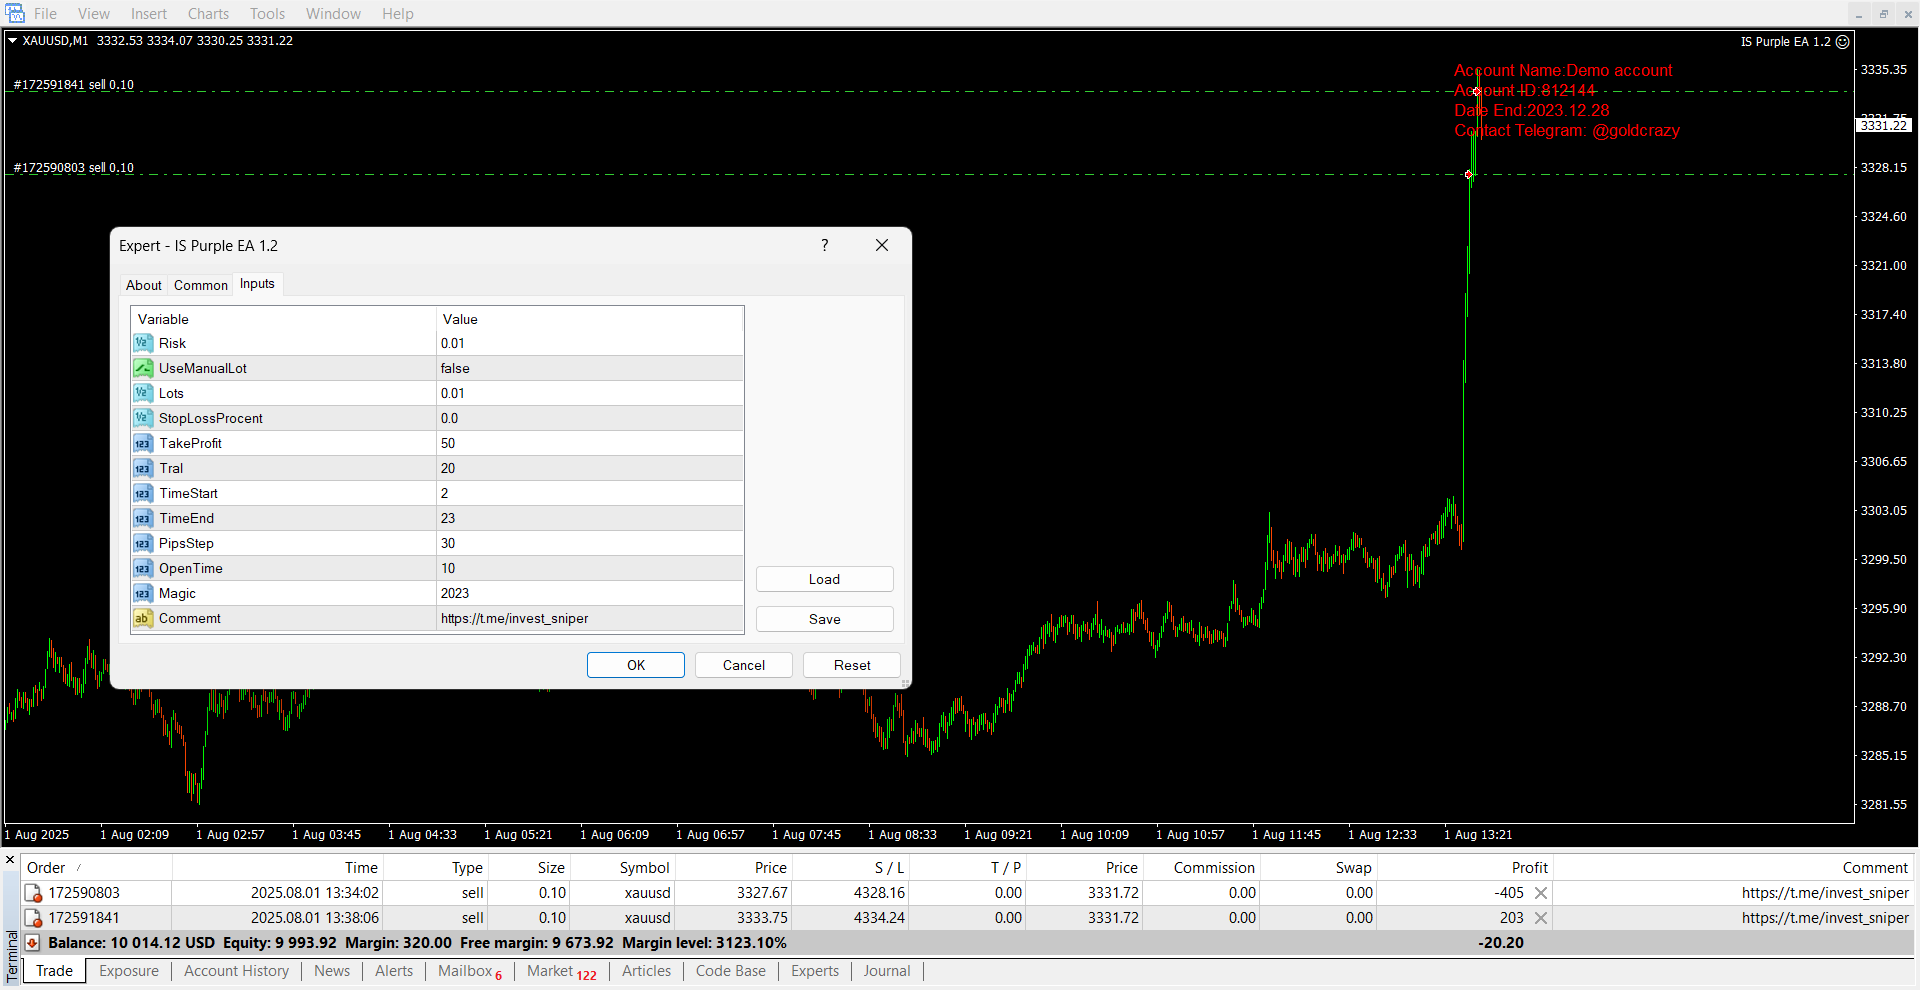This screenshot has height=990, width=1920.
Task: Select the TakeProfit value field showing 50
Action: (589, 443)
